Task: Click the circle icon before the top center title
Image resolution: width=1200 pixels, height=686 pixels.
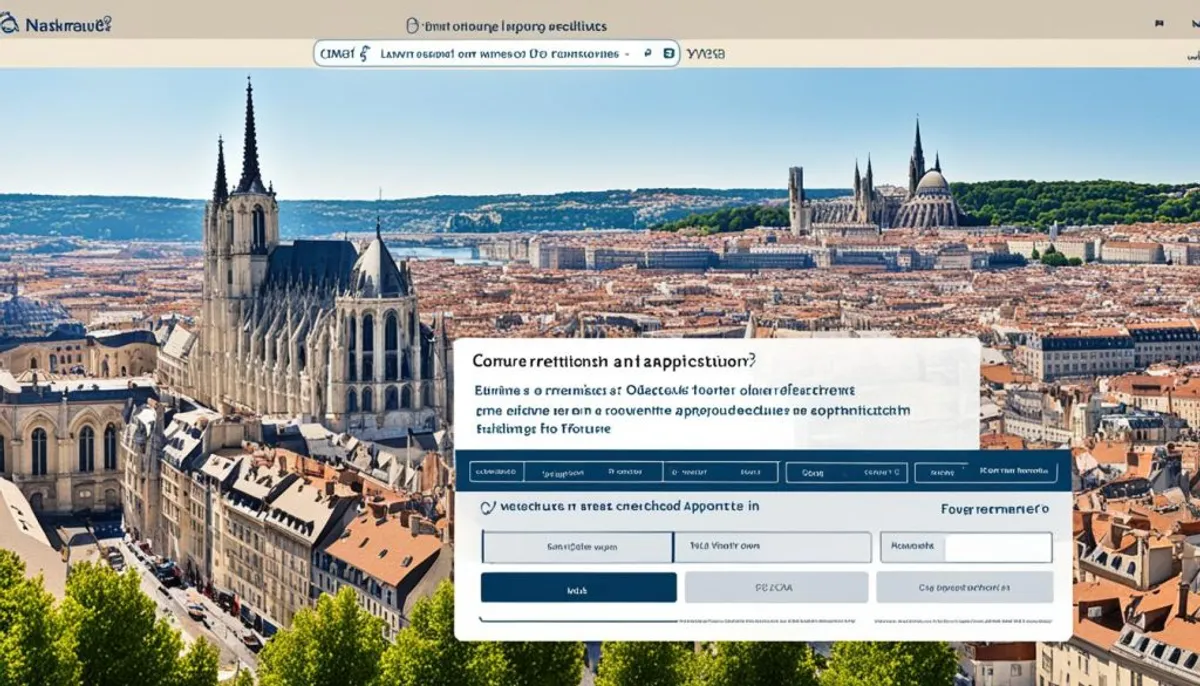Action: pos(412,26)
